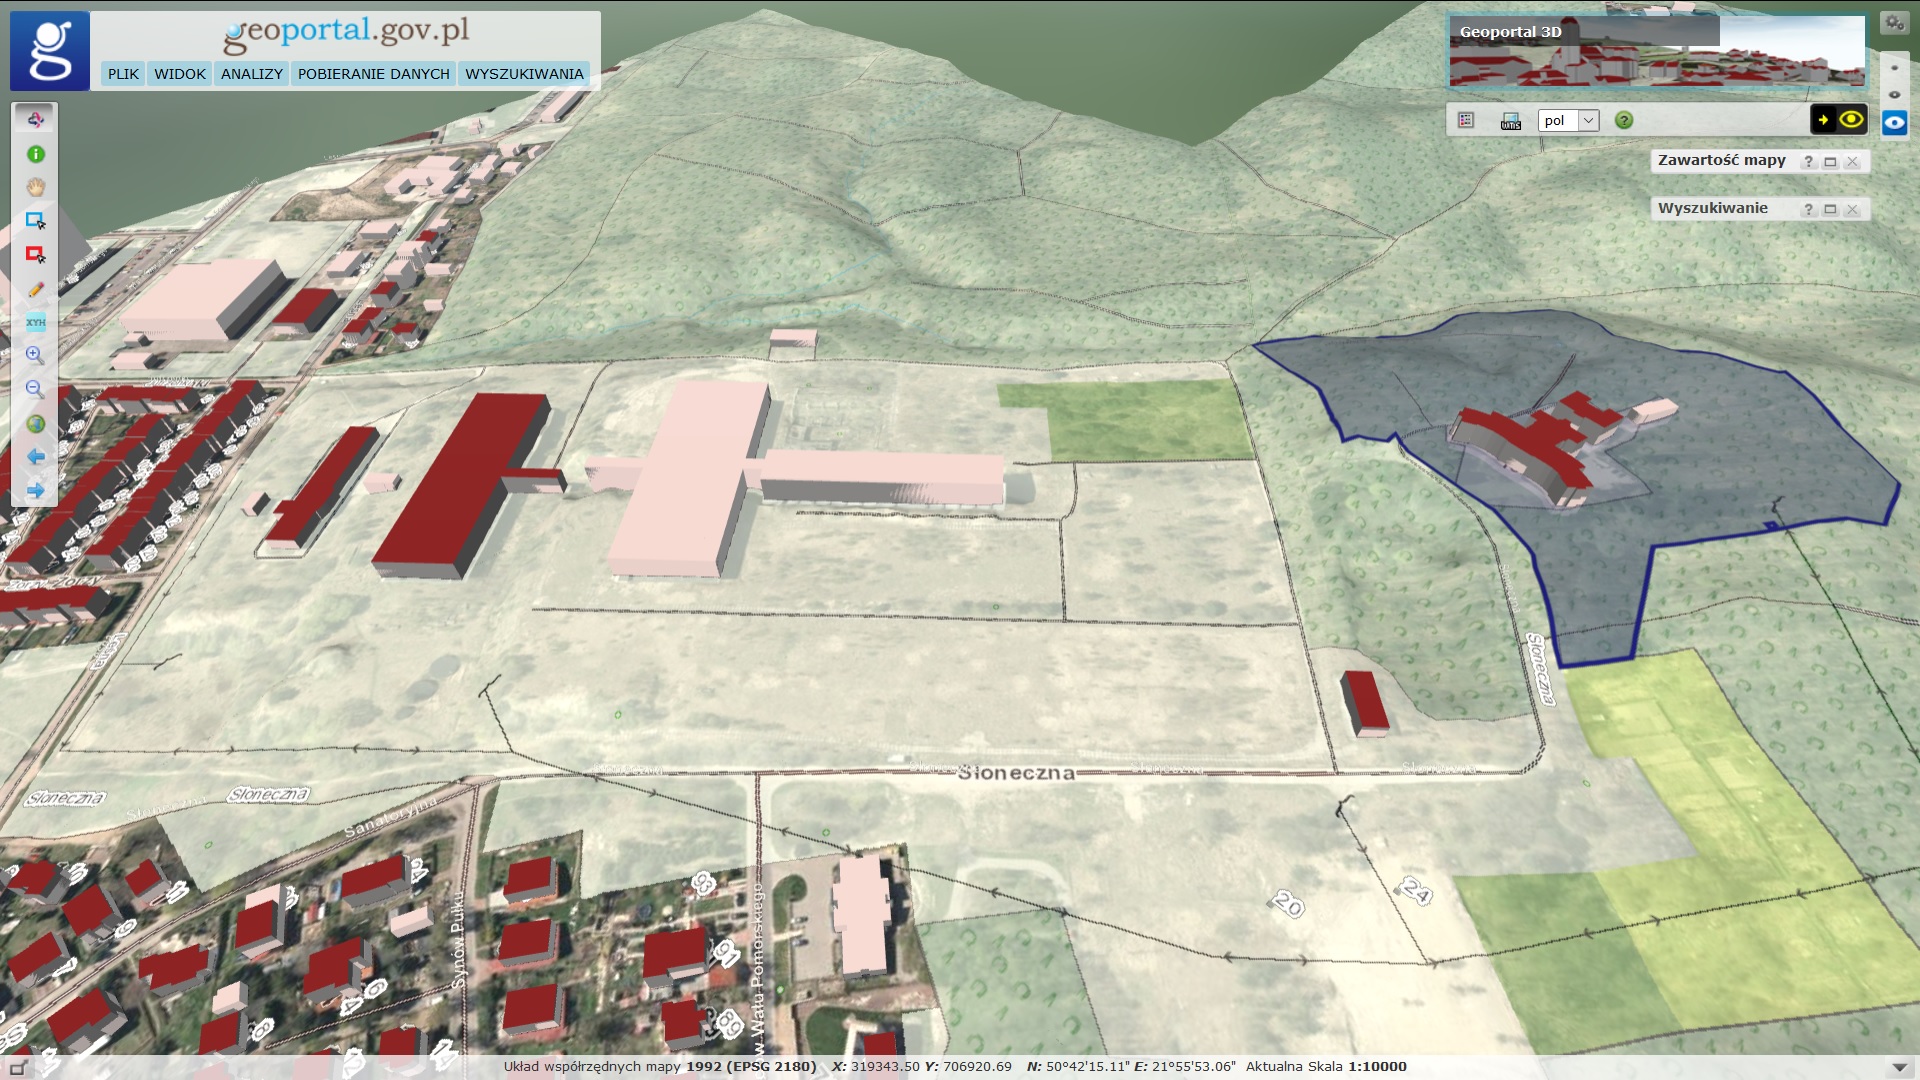
Task: Open the 'pol' language dropdown
Action: pyautogui.click(x=1568, y=120)
